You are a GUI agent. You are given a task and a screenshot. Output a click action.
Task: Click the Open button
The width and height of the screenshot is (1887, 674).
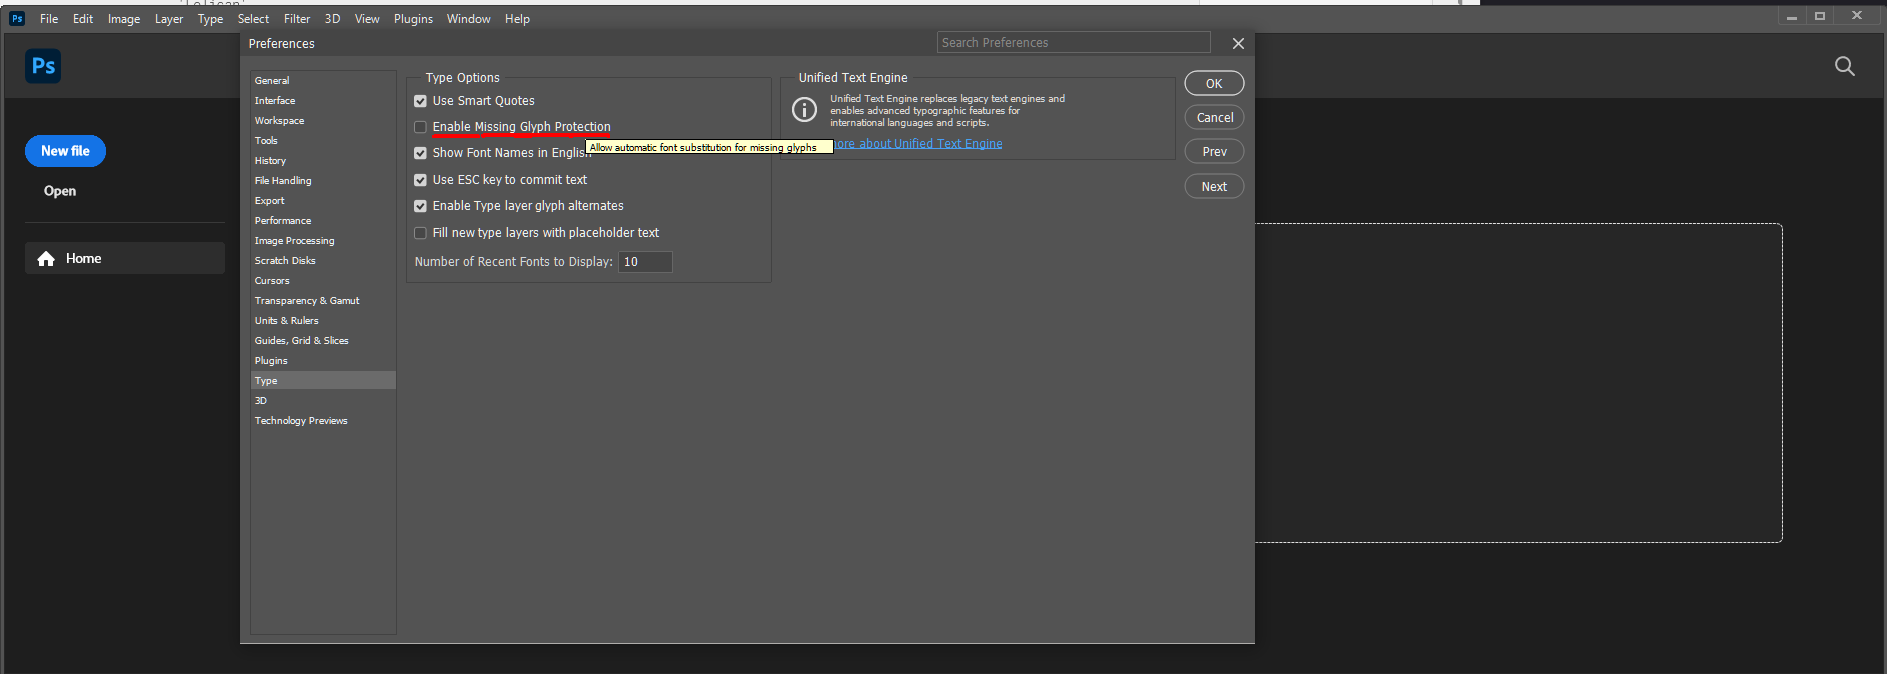[x=60, y=191]
